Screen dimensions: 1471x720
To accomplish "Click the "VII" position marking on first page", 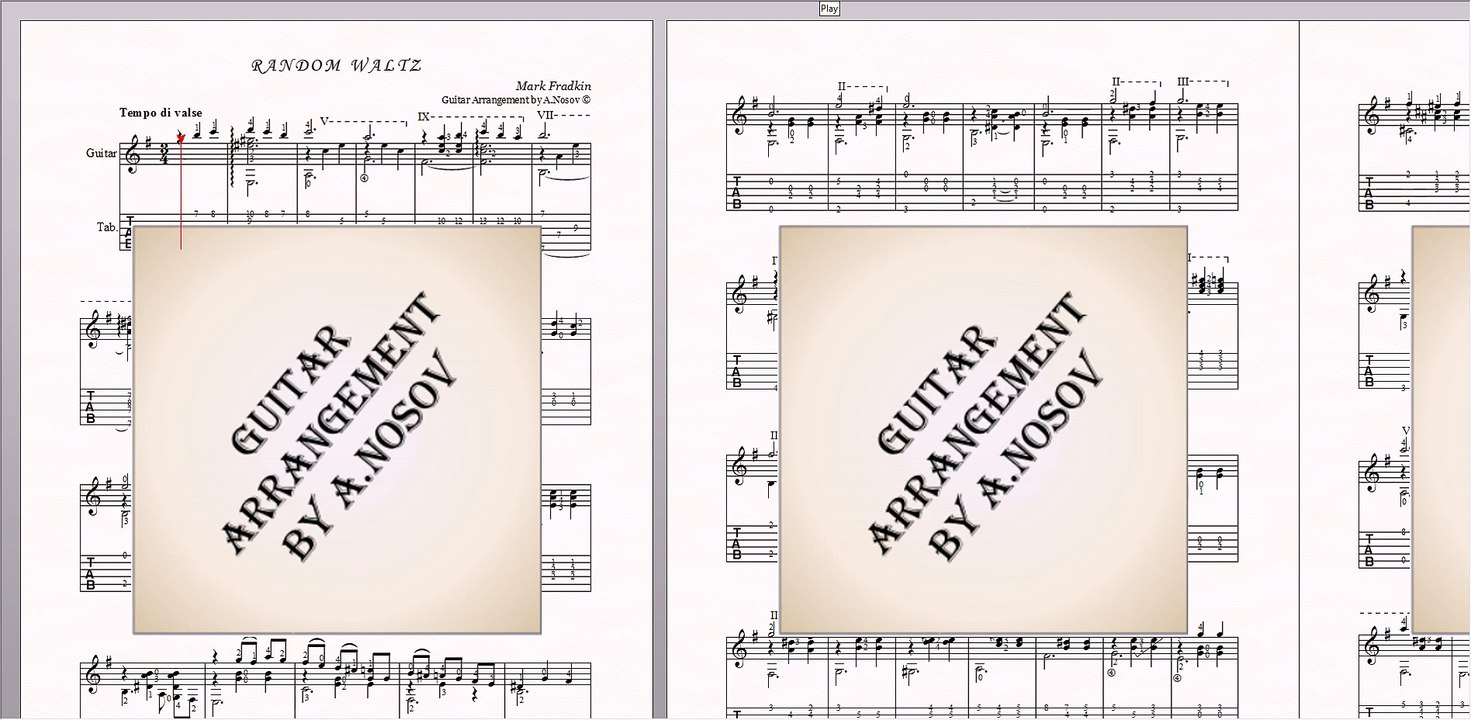I will coord(546,114).
